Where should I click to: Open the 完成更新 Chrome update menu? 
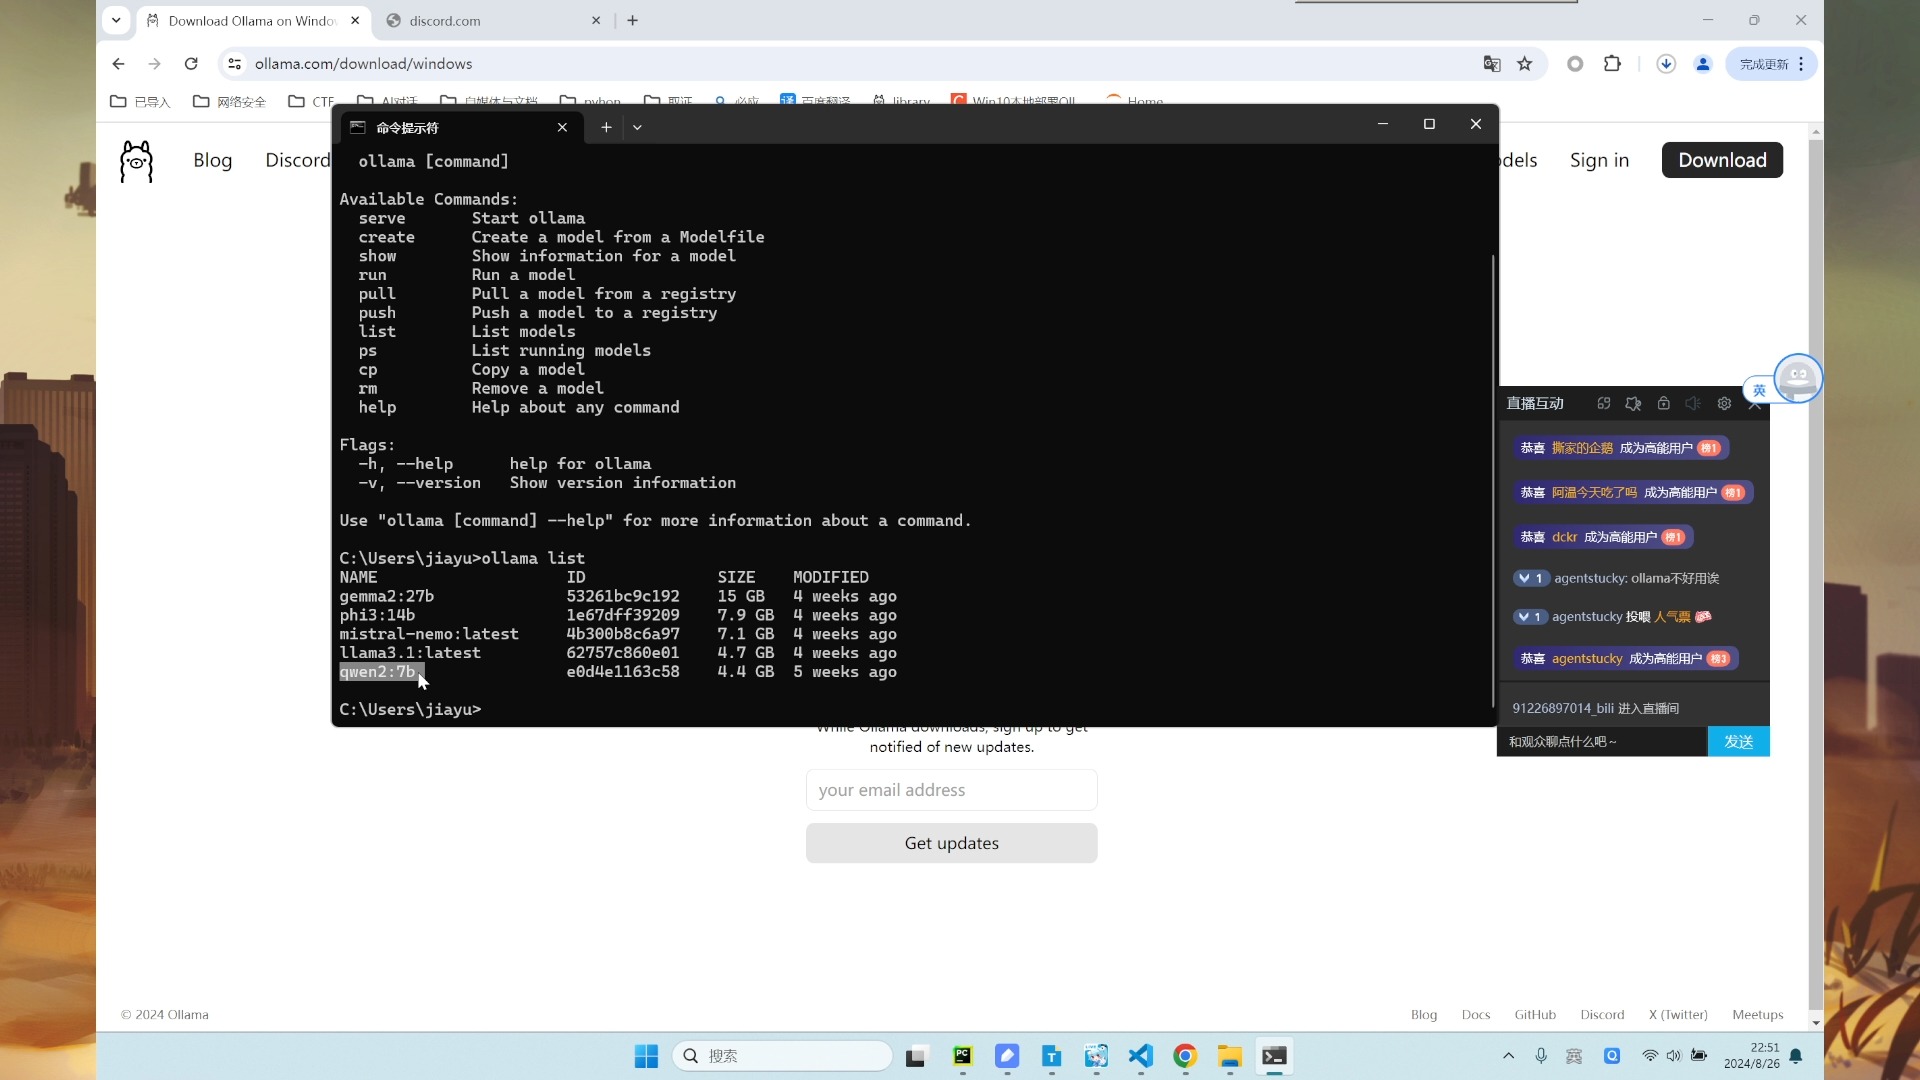pyautogui.click(x=1772, y=64)
